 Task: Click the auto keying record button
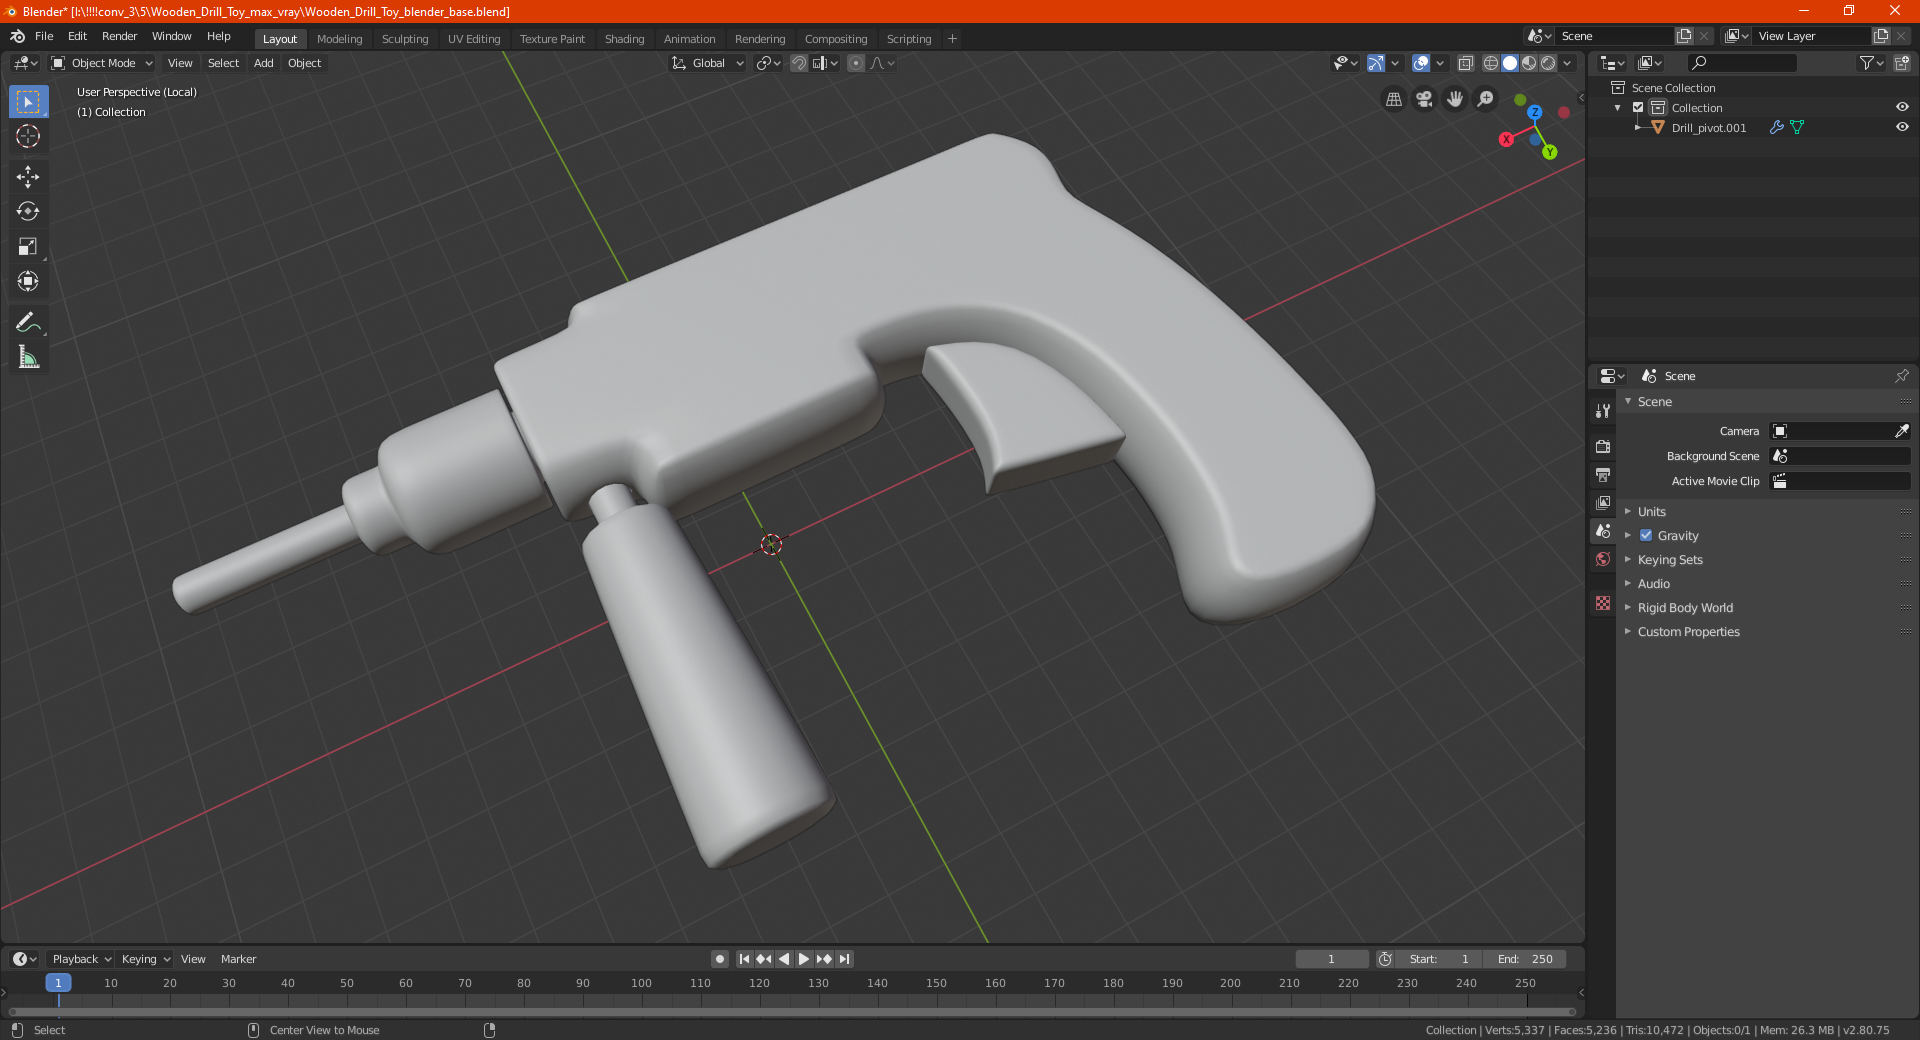(x=720, y=959)
